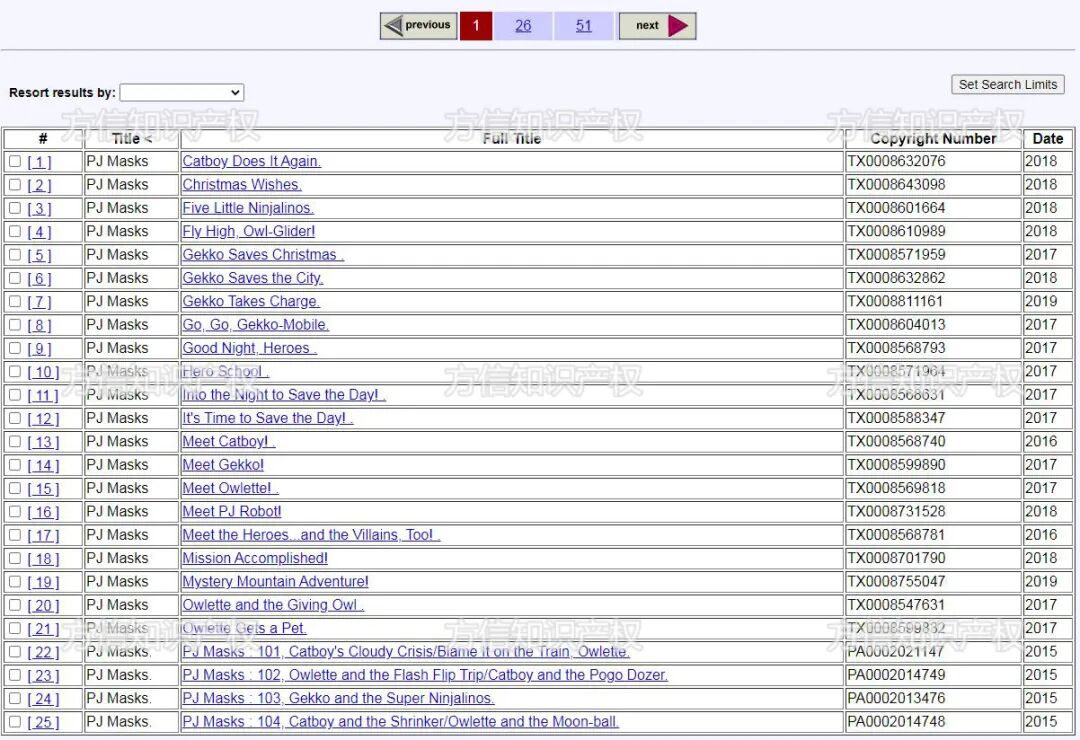
Task: Tick the checkbox for record 7
Action: (14, 301)
